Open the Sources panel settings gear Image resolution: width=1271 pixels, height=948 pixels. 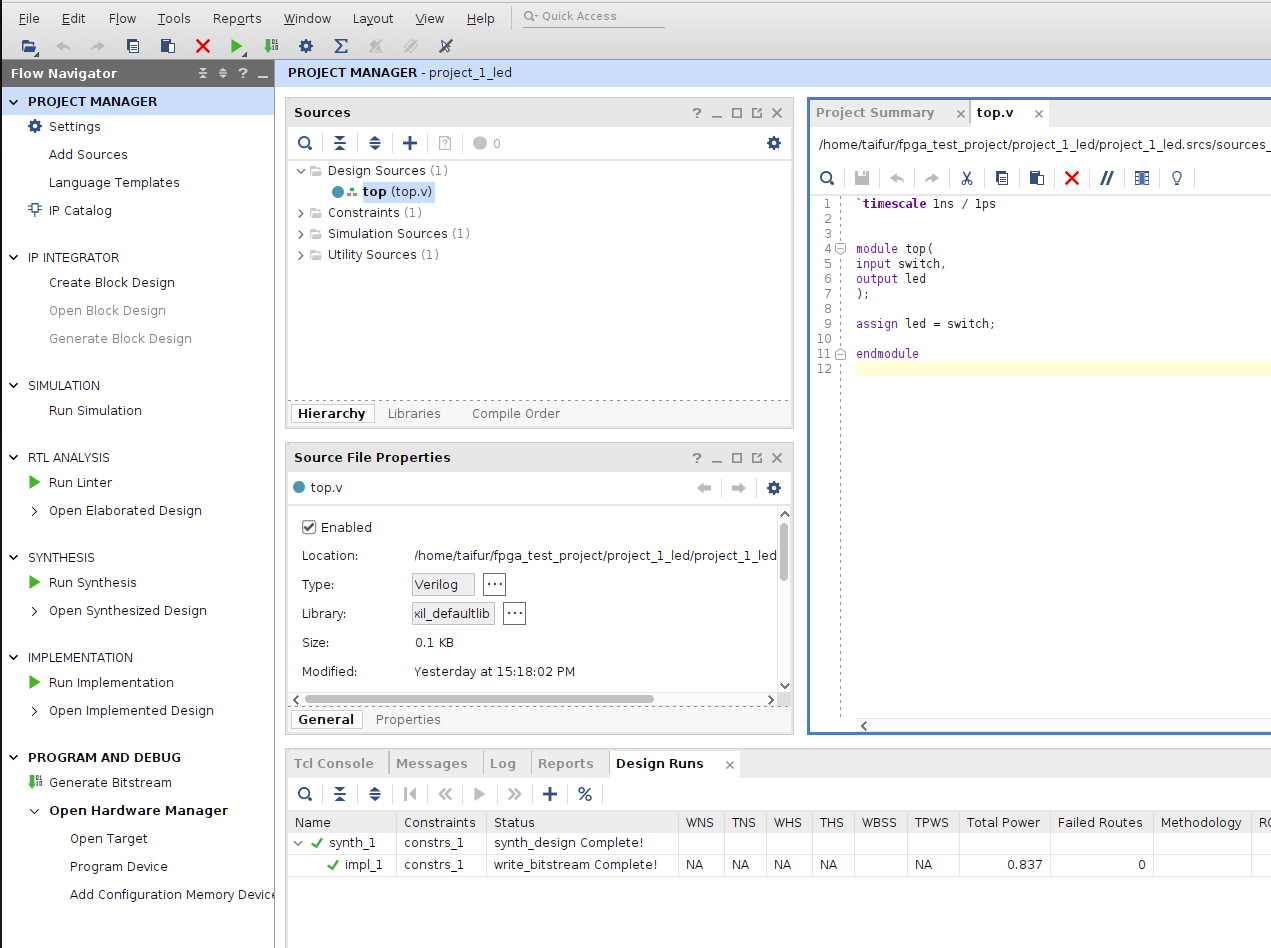774,143
